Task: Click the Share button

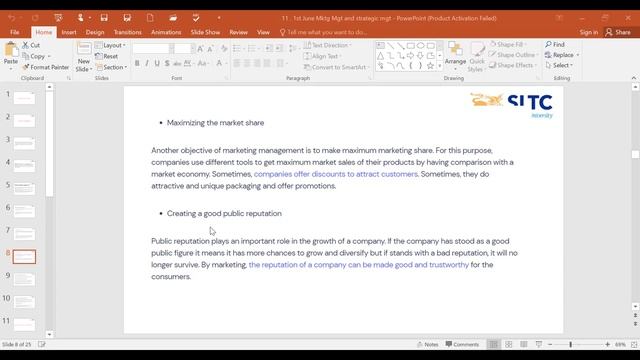Action: click(x=618, y=32)
